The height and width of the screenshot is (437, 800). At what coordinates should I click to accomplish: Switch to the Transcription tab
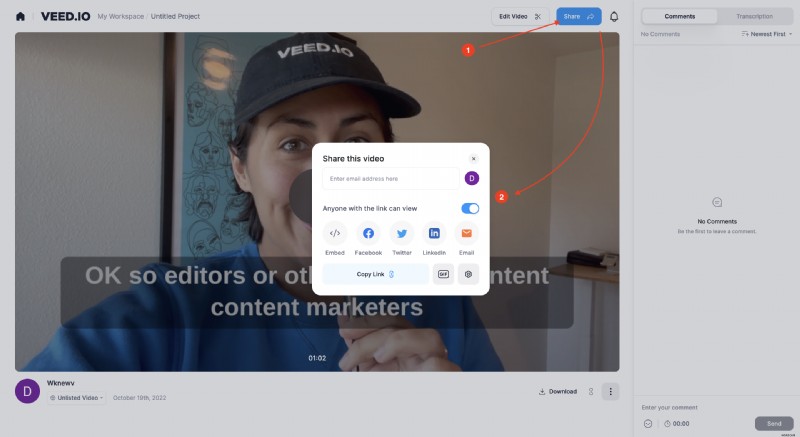click(755, 16)
